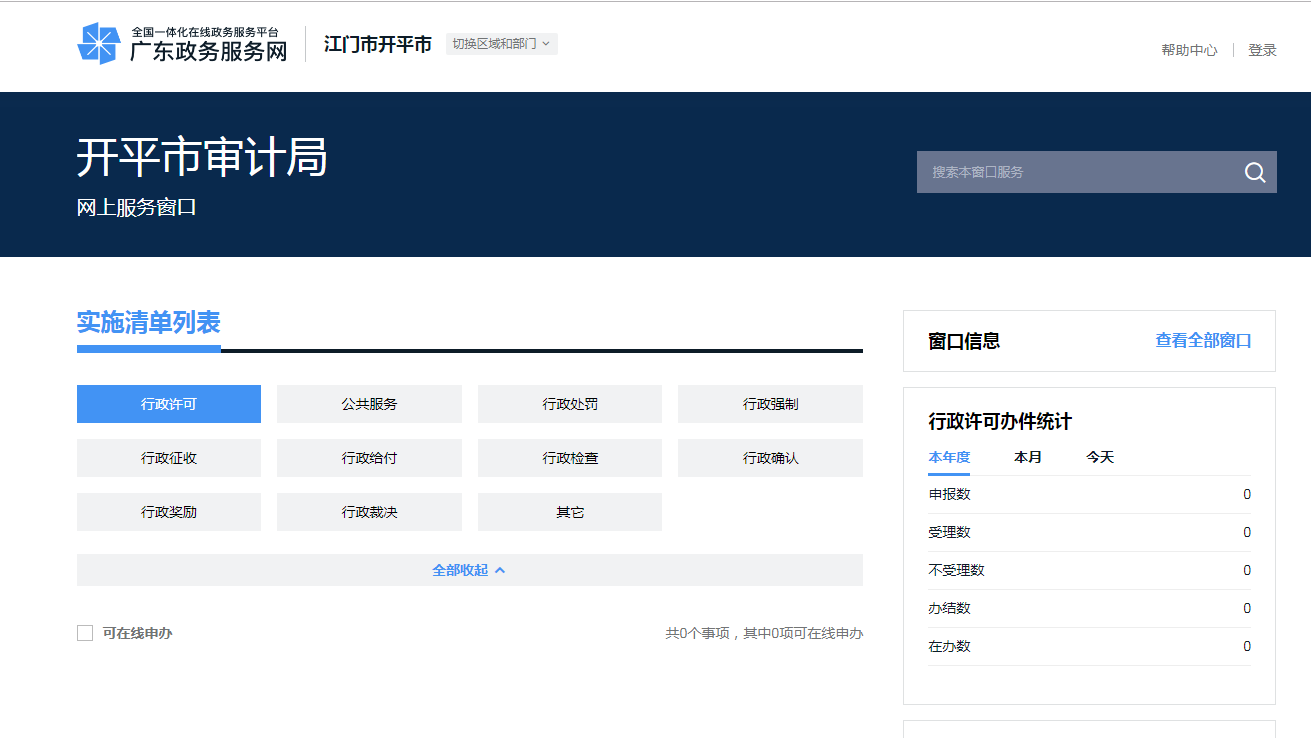Viewport: 1311px width, 738px height.
Task: Select the 公共服务 category button
Action: click(369, 404)
